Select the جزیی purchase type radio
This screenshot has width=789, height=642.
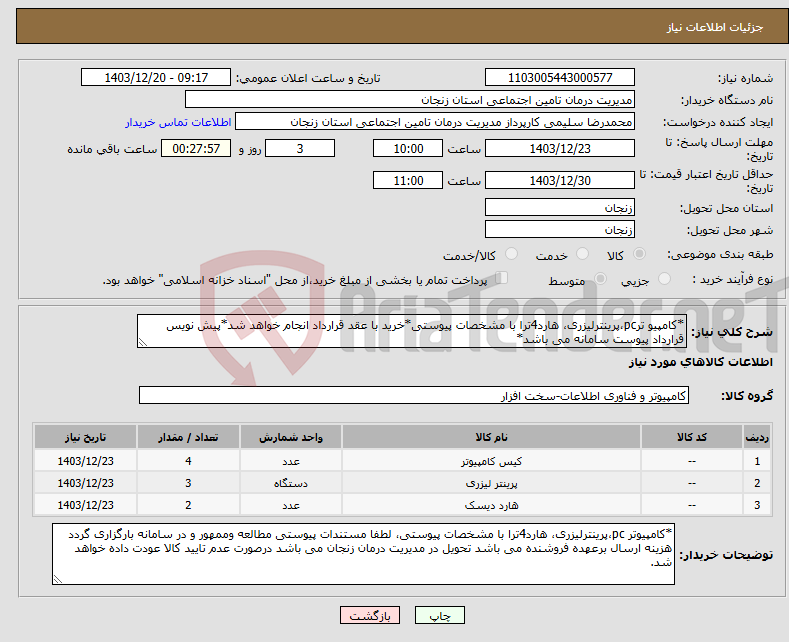(x=664, y=279)
